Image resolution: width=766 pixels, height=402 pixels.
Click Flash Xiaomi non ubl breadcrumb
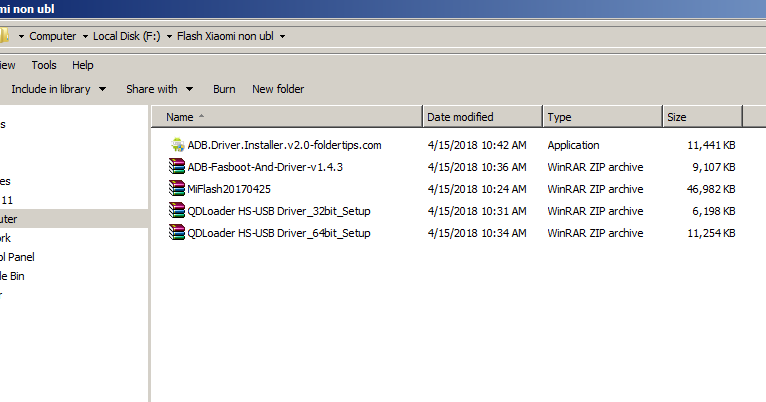point(225,36)
